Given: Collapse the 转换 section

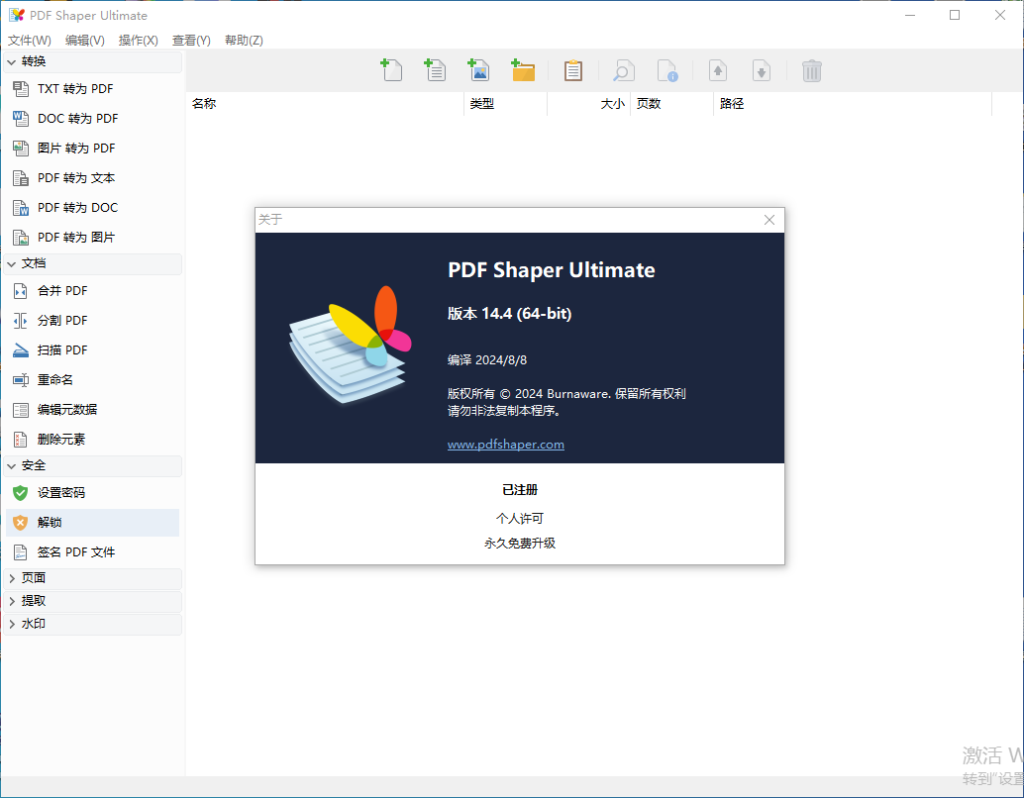Looking at the screenshot, I should (12, 61).
